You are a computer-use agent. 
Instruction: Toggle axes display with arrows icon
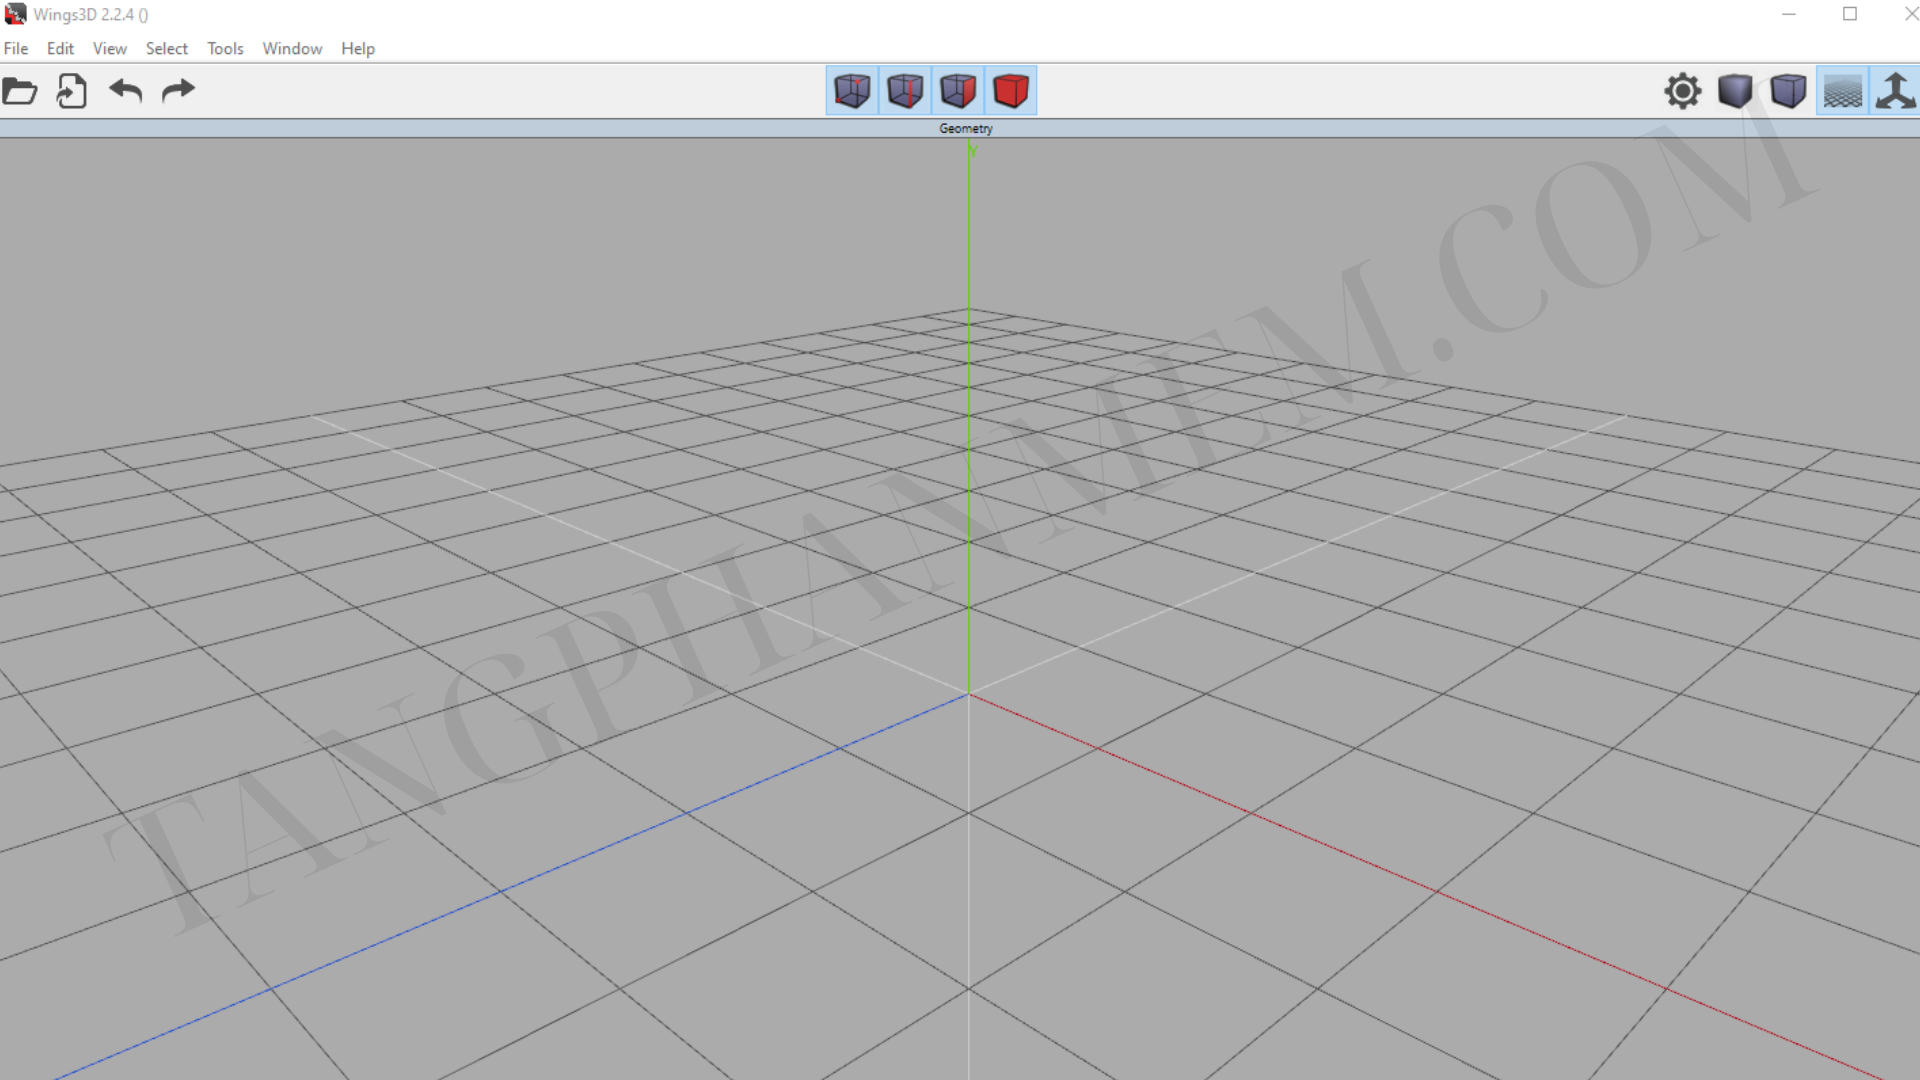point(1895,91)
